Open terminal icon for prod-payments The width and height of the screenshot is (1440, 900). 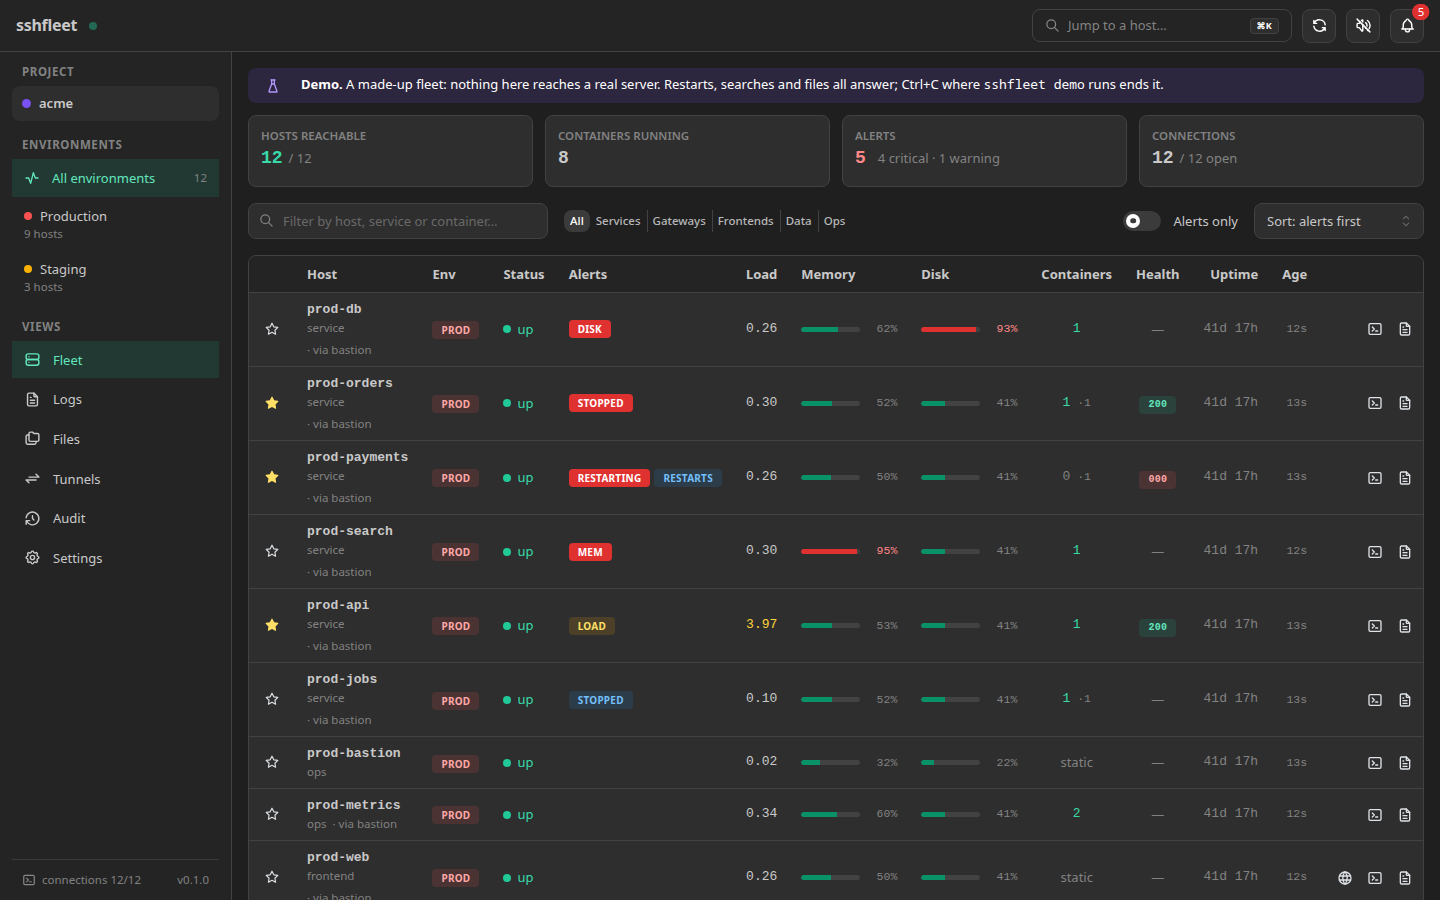point(1375,478)
